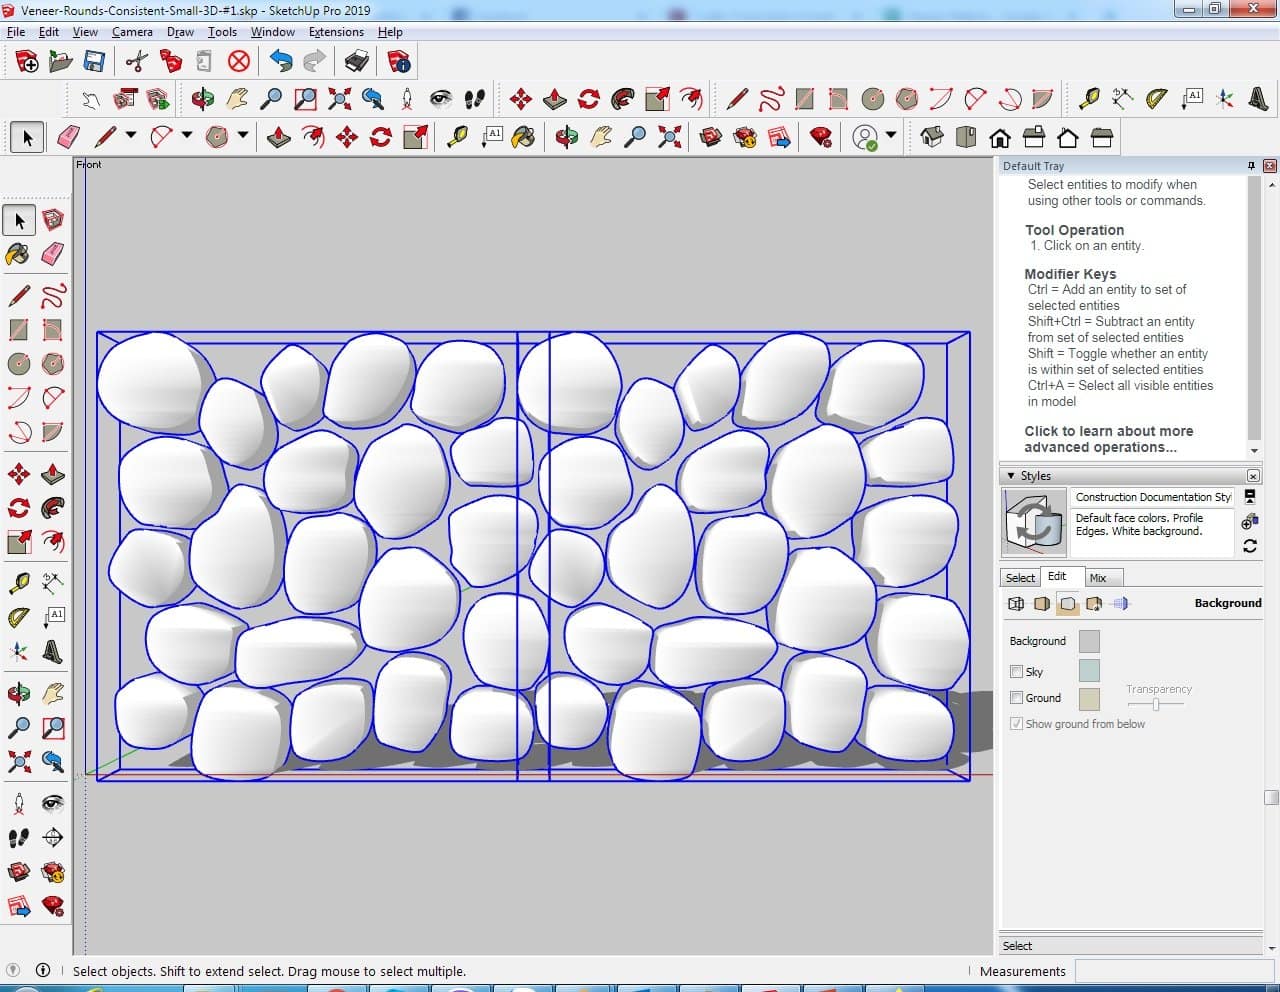
Task: Select the Paint Bucket tool in left toolbar
Action: [18, 254]
